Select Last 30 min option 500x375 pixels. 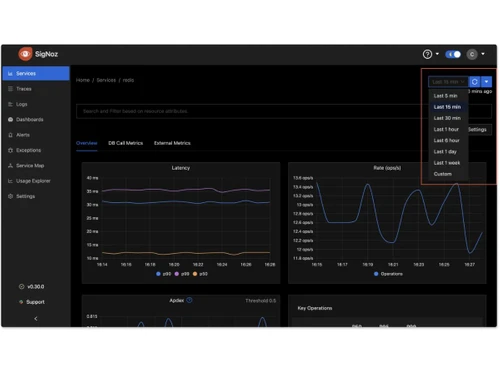[x=448, y=118]
